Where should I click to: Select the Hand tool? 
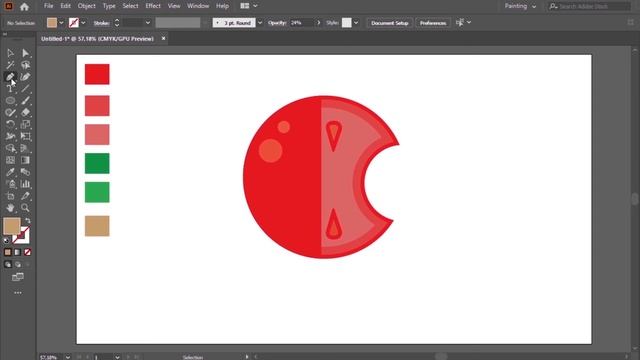click(10, 208)
